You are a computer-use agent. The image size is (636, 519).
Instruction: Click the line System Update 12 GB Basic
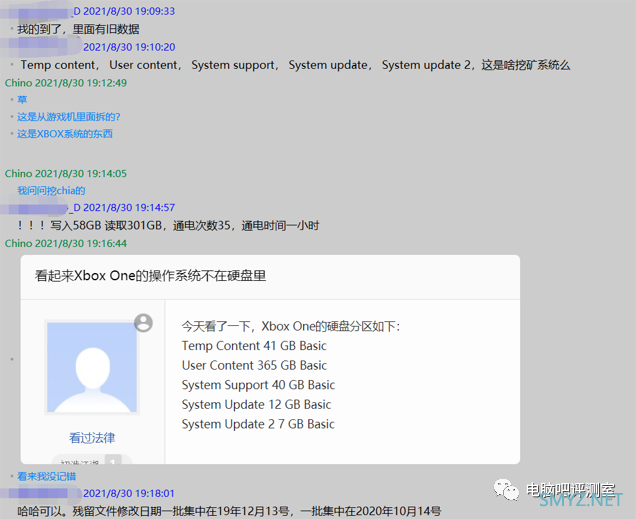(256, 404)
